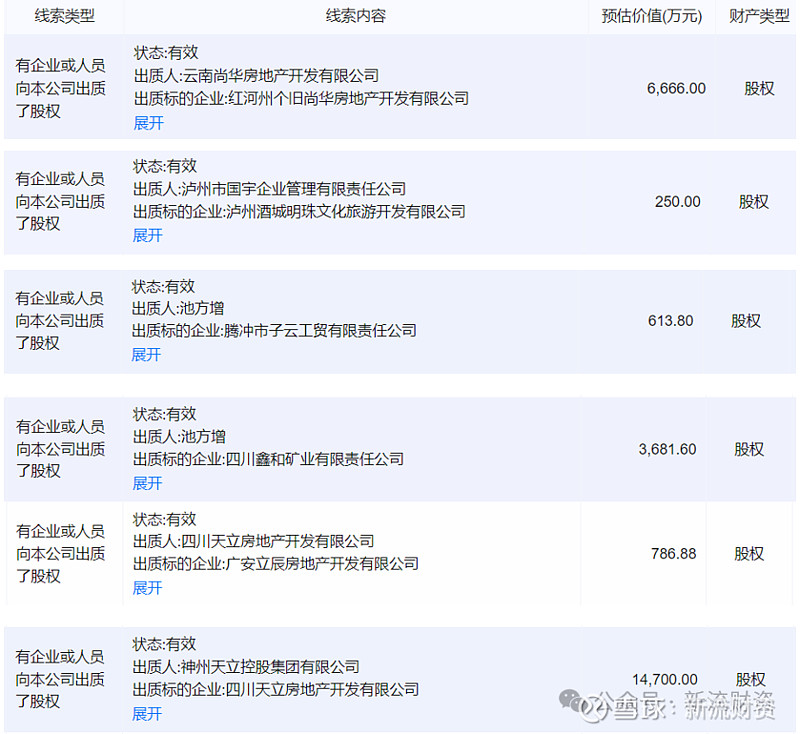800x734 pixels.
Task: Click 状态:有效 in the 14,700.00 row
Action: coord(164,644)
